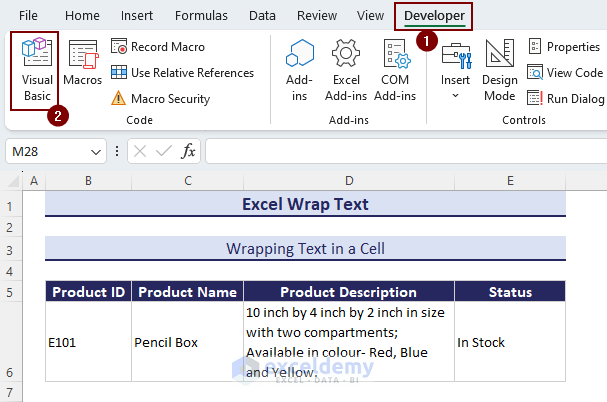Image resolution: width=607 pixels, height=402 pixels.
Task: Select the Developer tab
Action: pyautogui.click(x=434, y=15)
